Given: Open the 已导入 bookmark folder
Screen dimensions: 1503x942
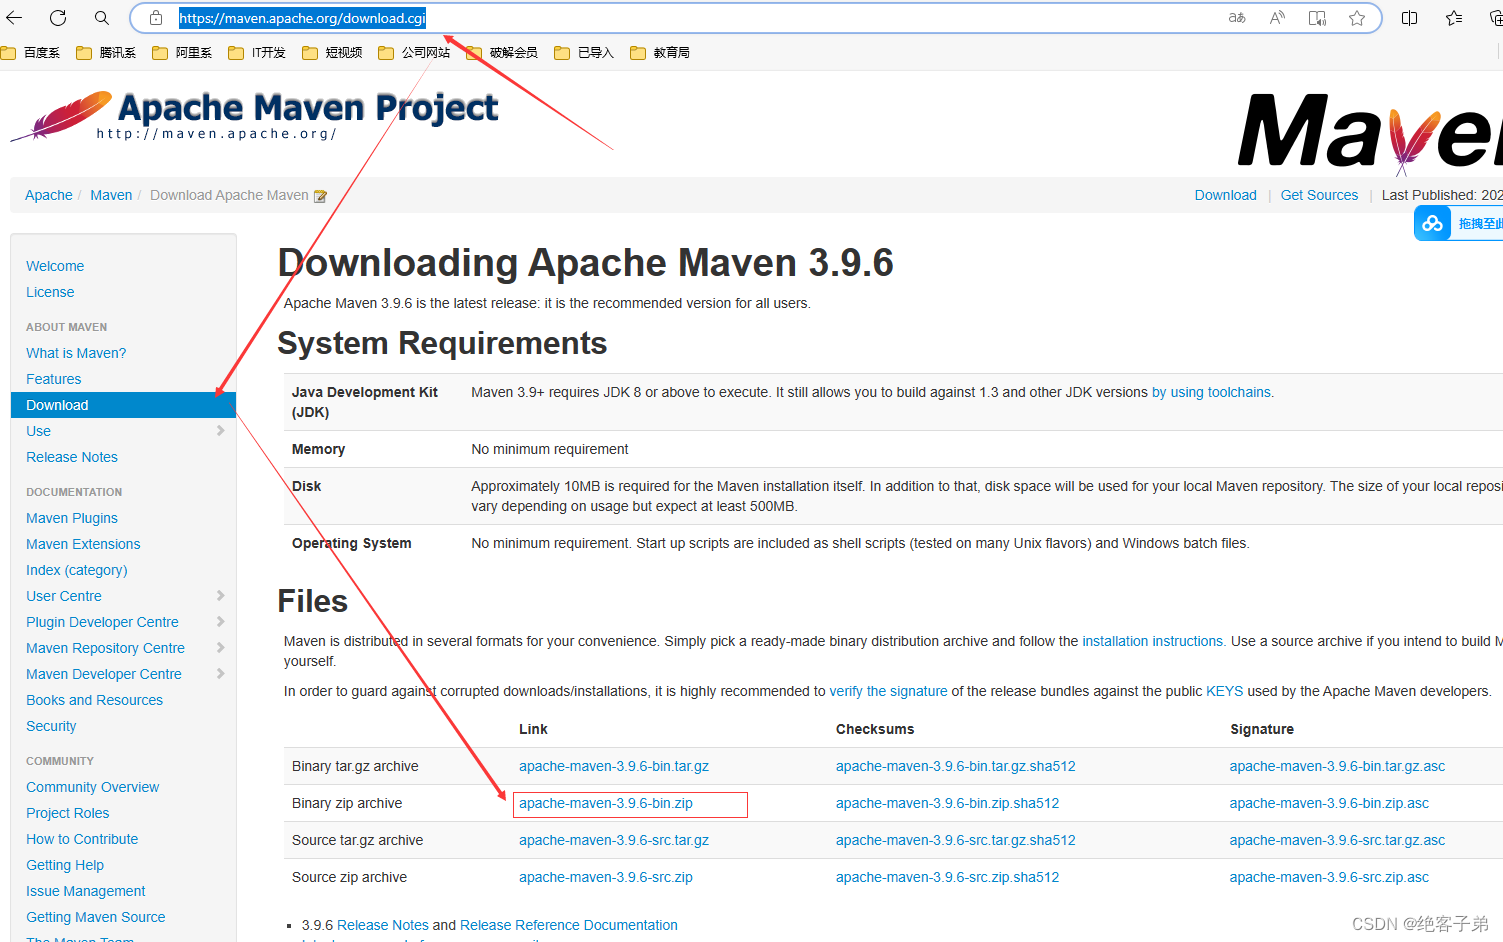Looking at the screenshot, I should [x=584, y=53].
